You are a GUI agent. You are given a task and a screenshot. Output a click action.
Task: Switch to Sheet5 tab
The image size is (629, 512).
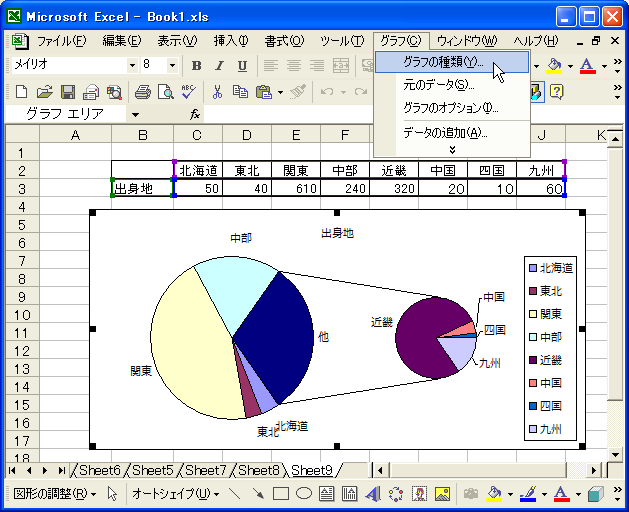153,470
